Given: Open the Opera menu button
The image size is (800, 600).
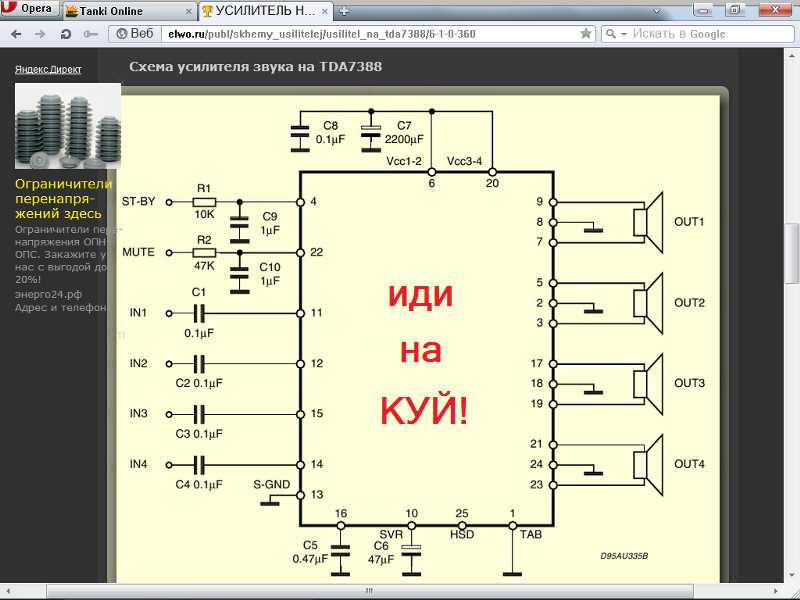Looking at the screenshot, I should tap(27, 9).
